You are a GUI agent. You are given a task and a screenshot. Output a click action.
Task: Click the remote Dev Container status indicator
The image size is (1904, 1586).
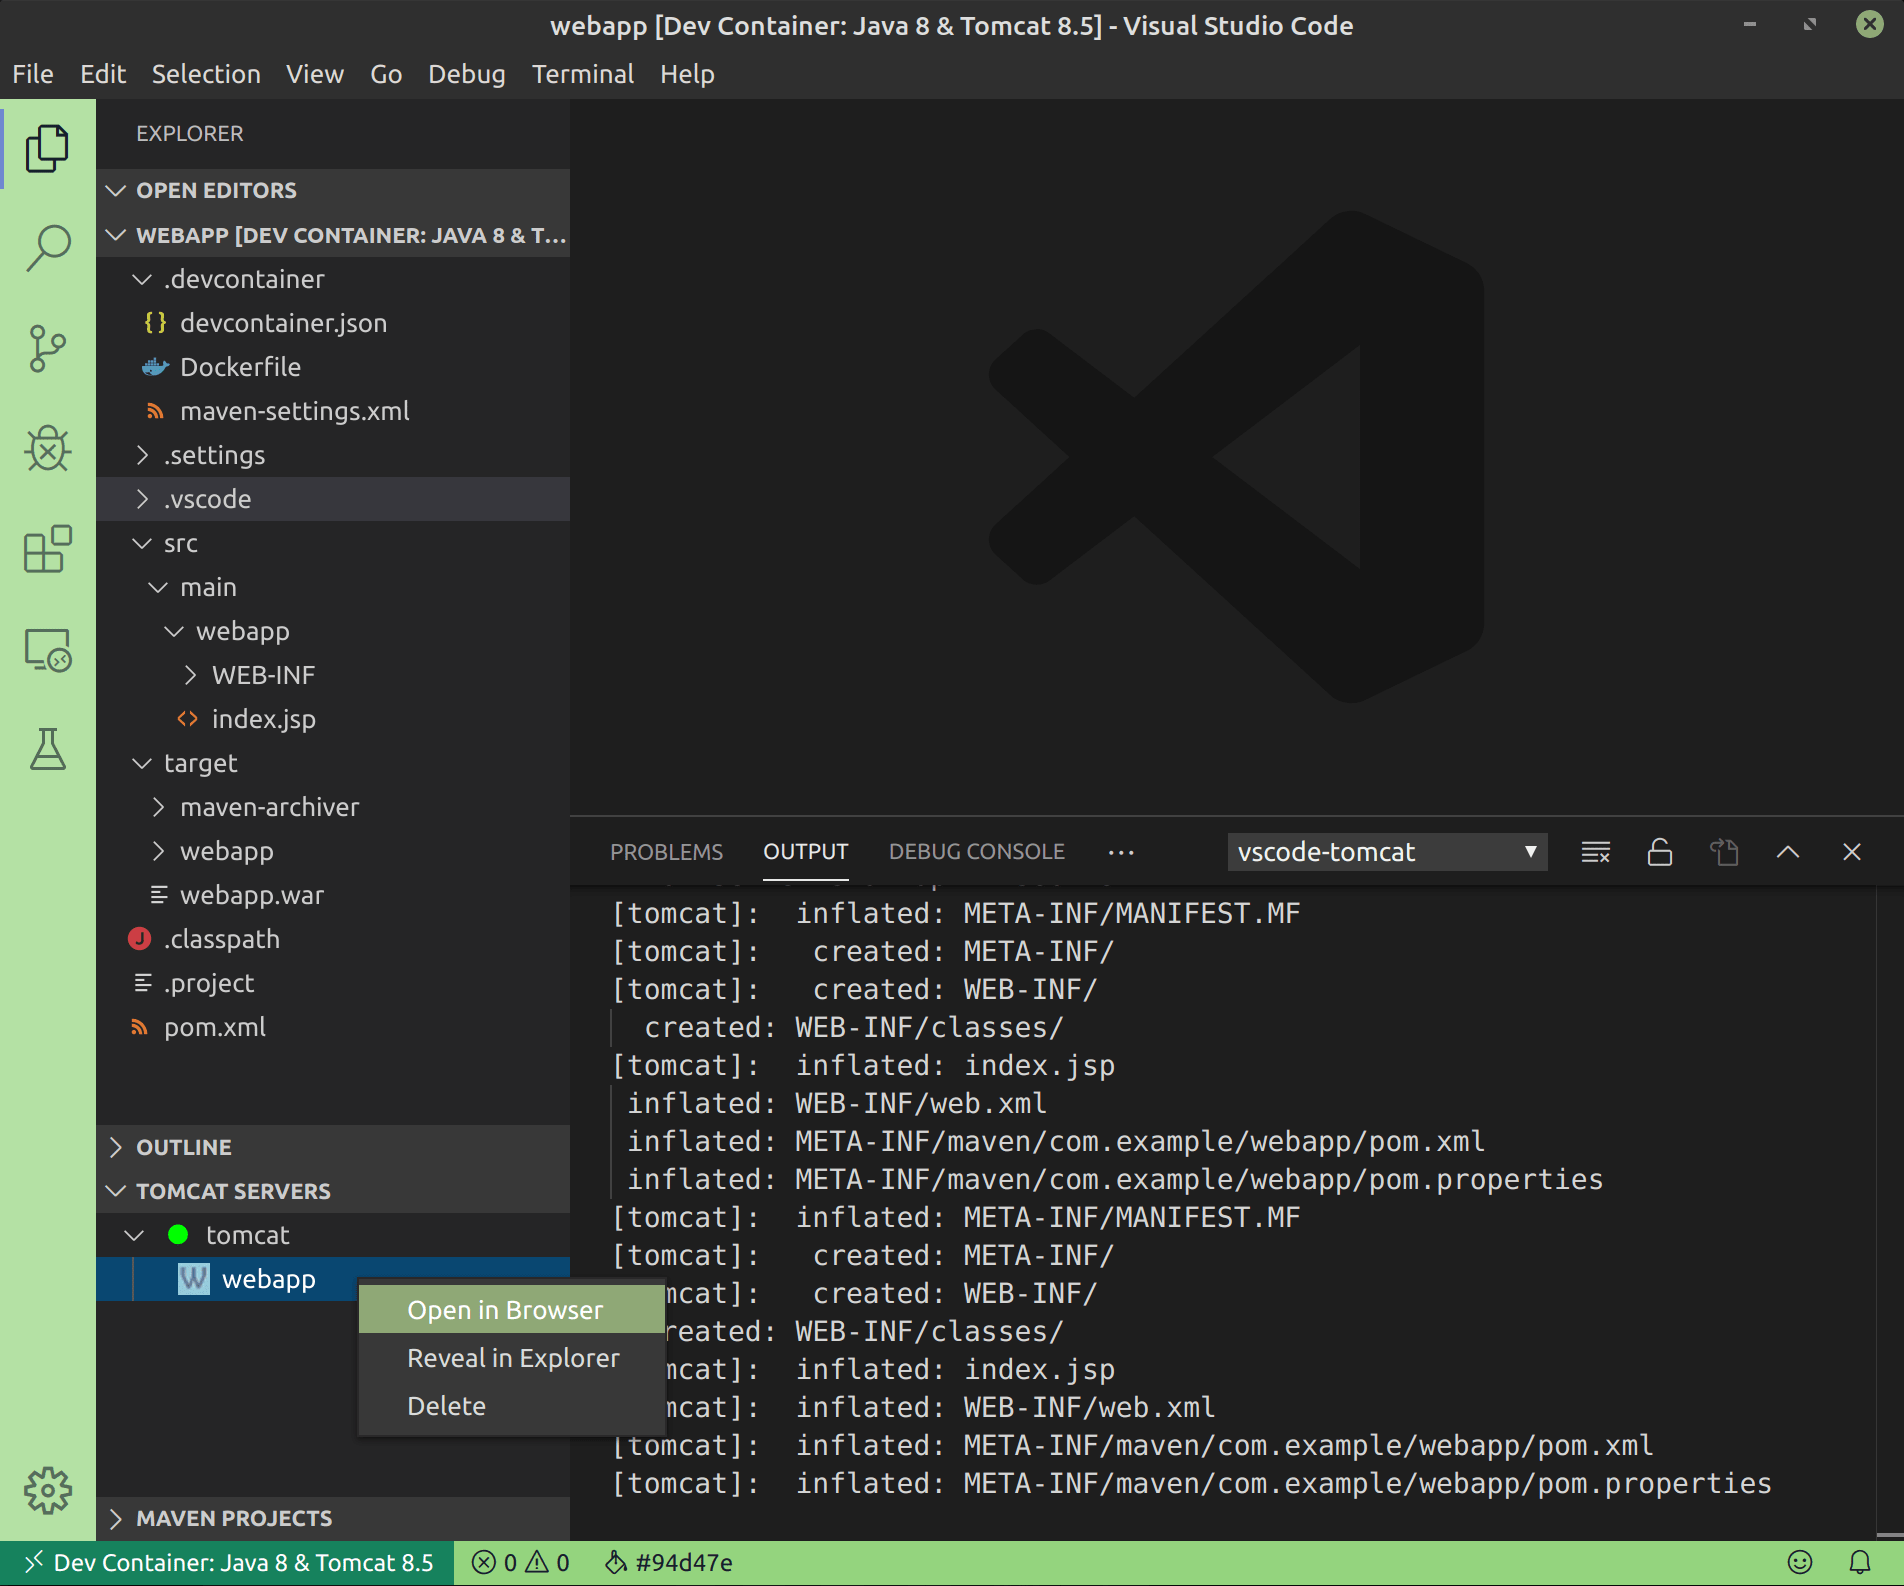tap(228, 1563)
